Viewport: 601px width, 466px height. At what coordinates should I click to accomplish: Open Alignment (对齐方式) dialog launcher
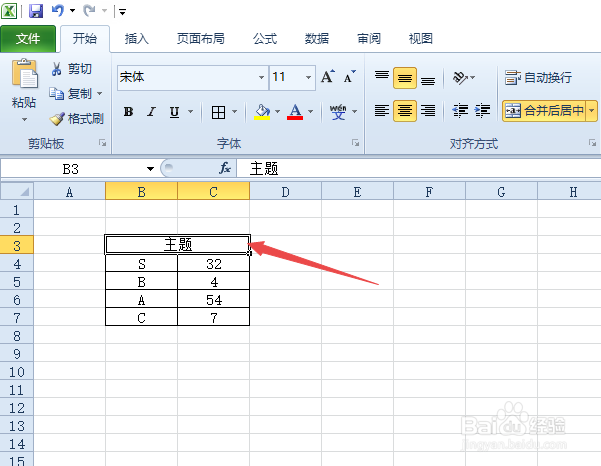tap(593, 143)
